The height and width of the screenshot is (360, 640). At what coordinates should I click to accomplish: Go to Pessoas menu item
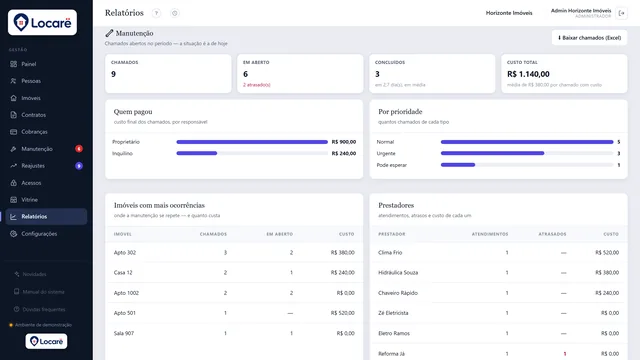(46, 81)
